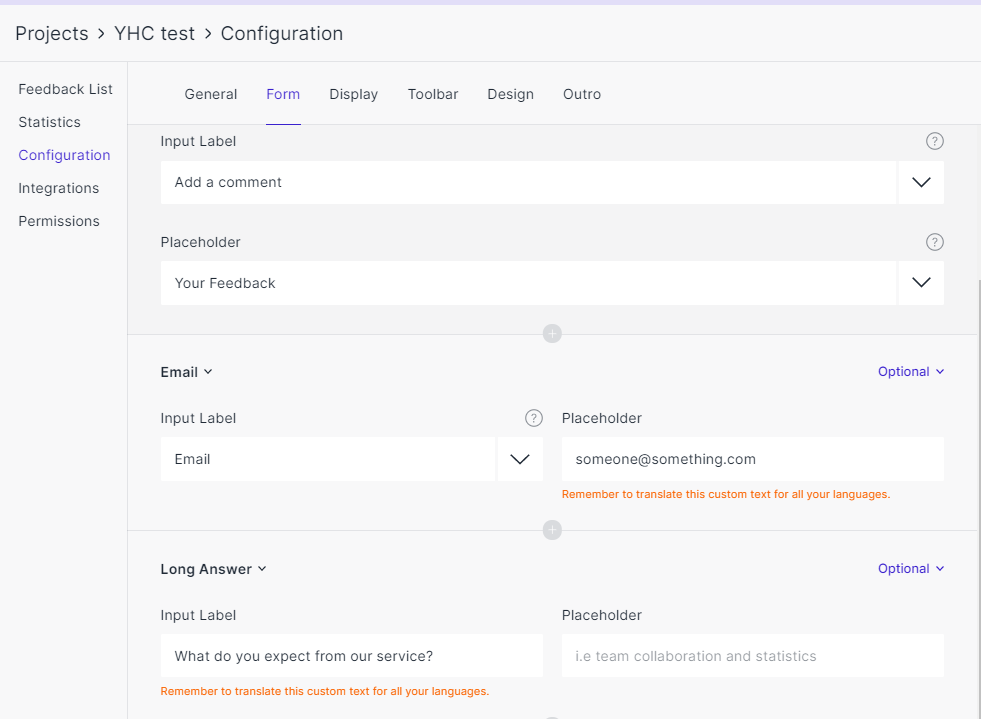Switch to the Toolbar tab

tap(433, 94)
